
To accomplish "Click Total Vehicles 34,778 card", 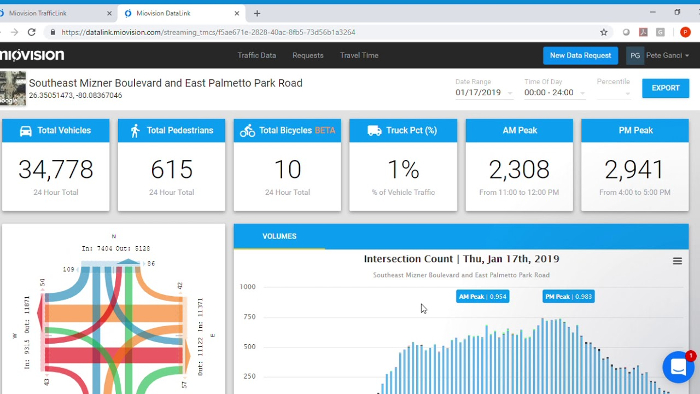I will click(56, 165).
